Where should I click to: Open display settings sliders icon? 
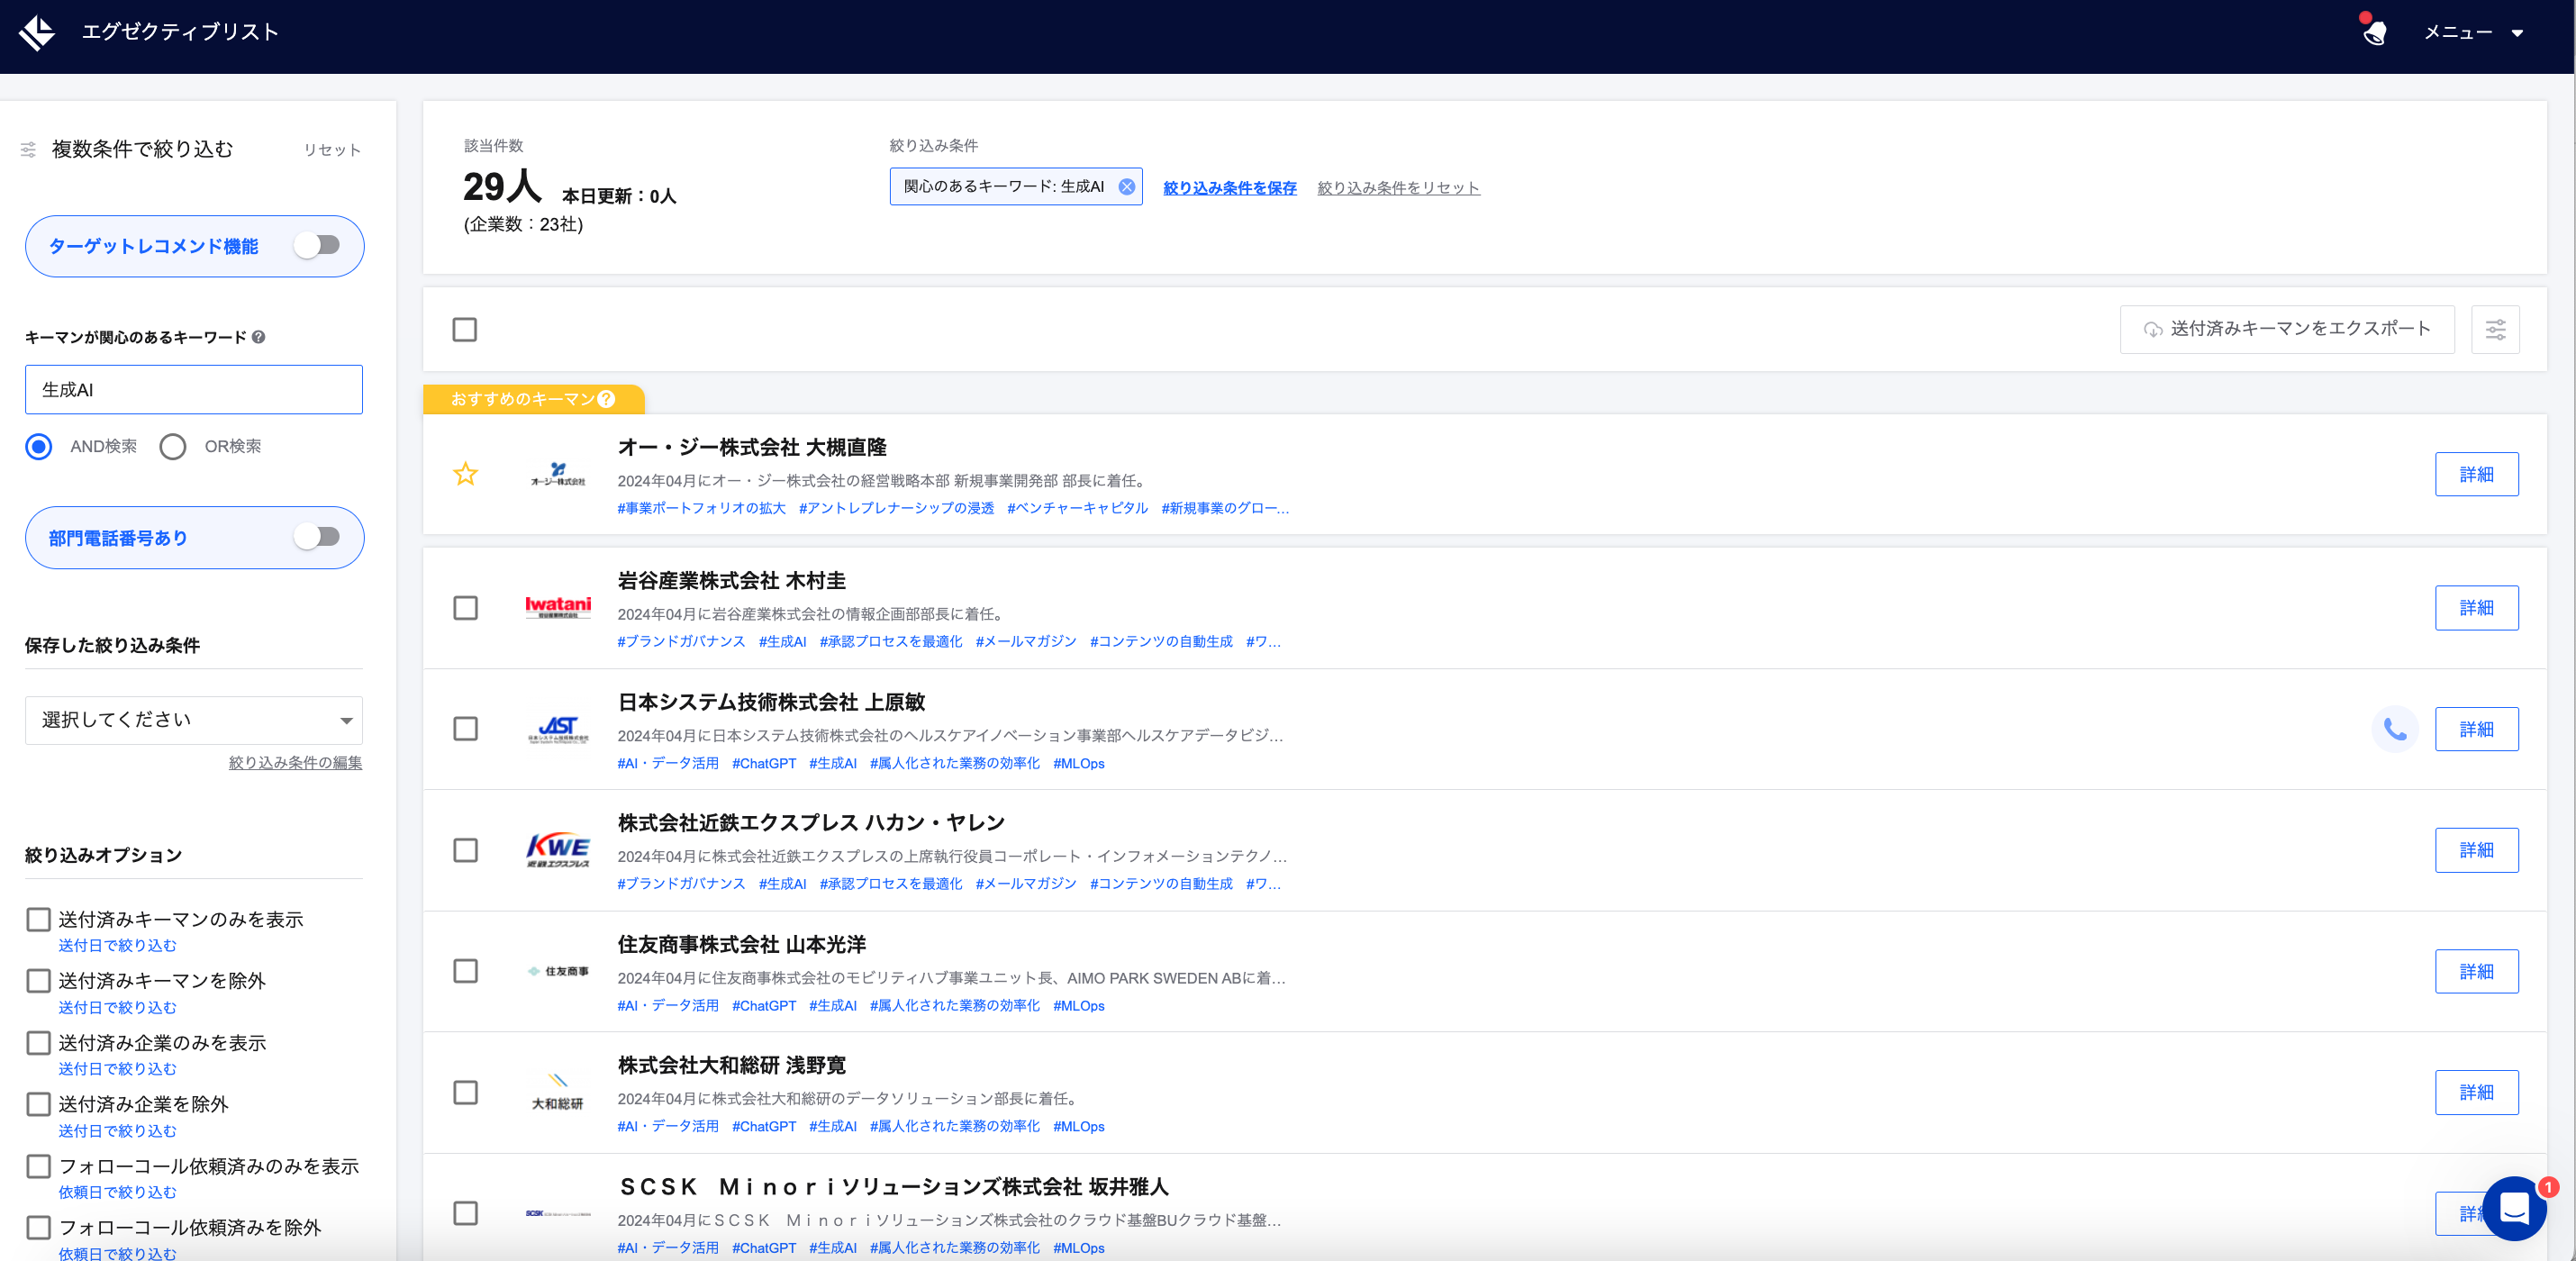[x=2495, y=329]
